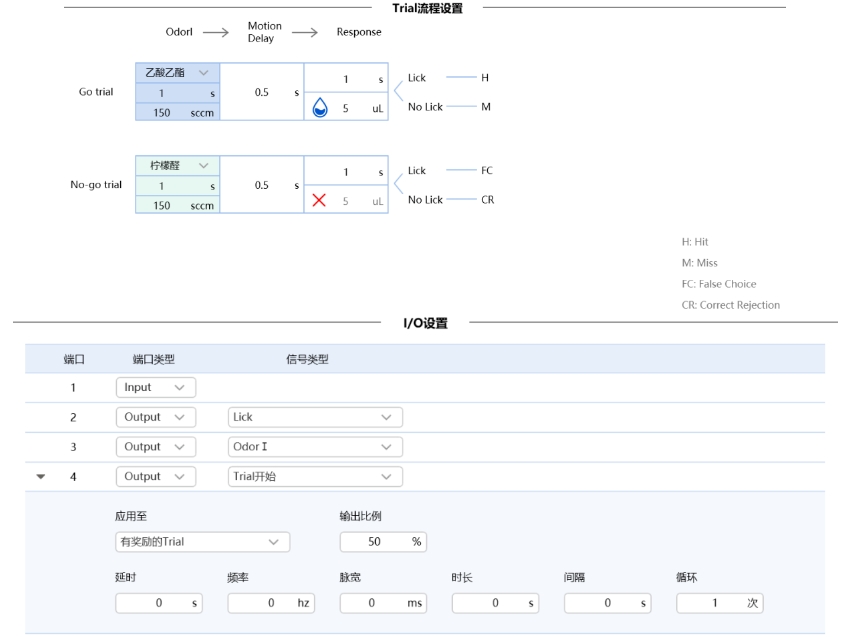This screenshot has width=859, height=637.
Task: Click the 间隔 interval input field
Action: [606, 604]
